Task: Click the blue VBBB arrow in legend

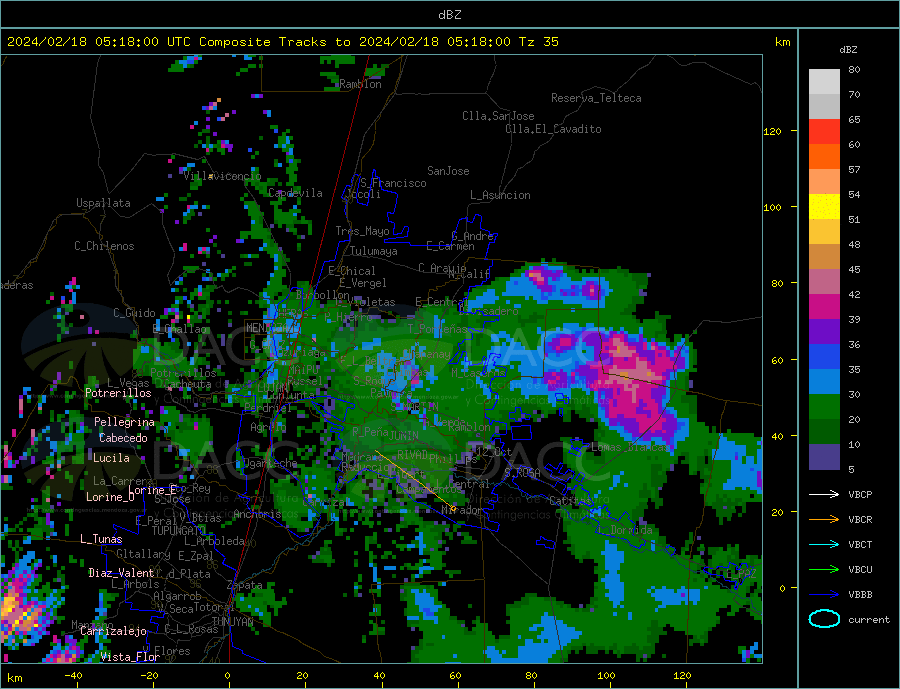Action: pos(824,595)
